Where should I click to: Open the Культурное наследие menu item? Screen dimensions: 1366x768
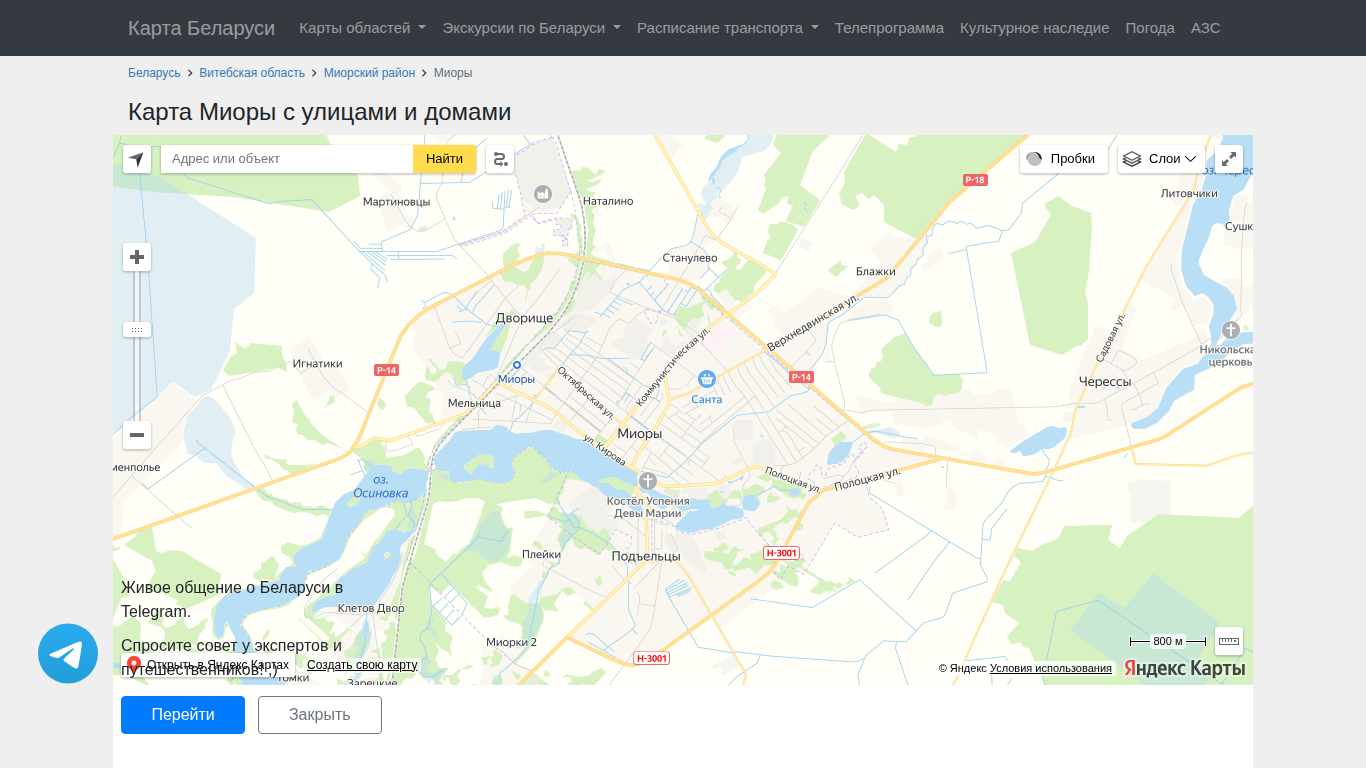[x=1035, y=28]
